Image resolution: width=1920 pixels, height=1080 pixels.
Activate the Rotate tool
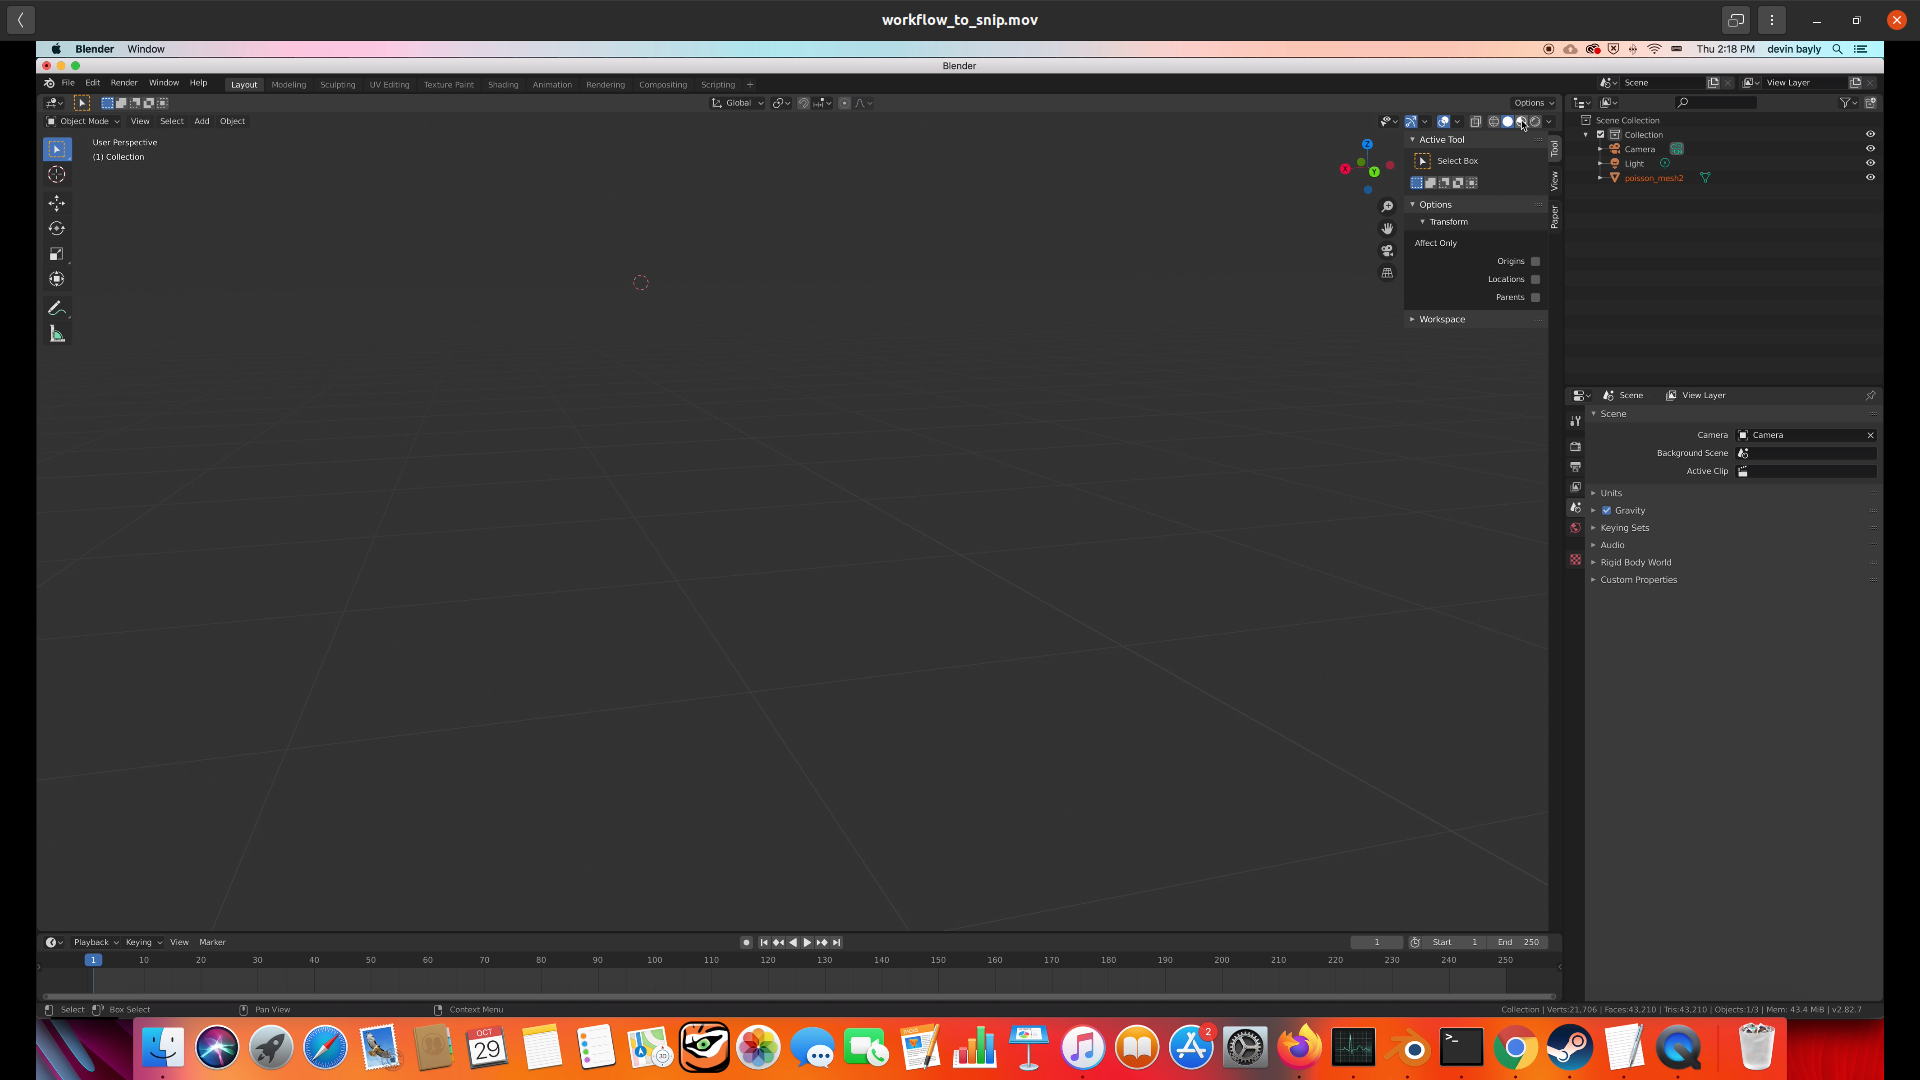[57, 228]
